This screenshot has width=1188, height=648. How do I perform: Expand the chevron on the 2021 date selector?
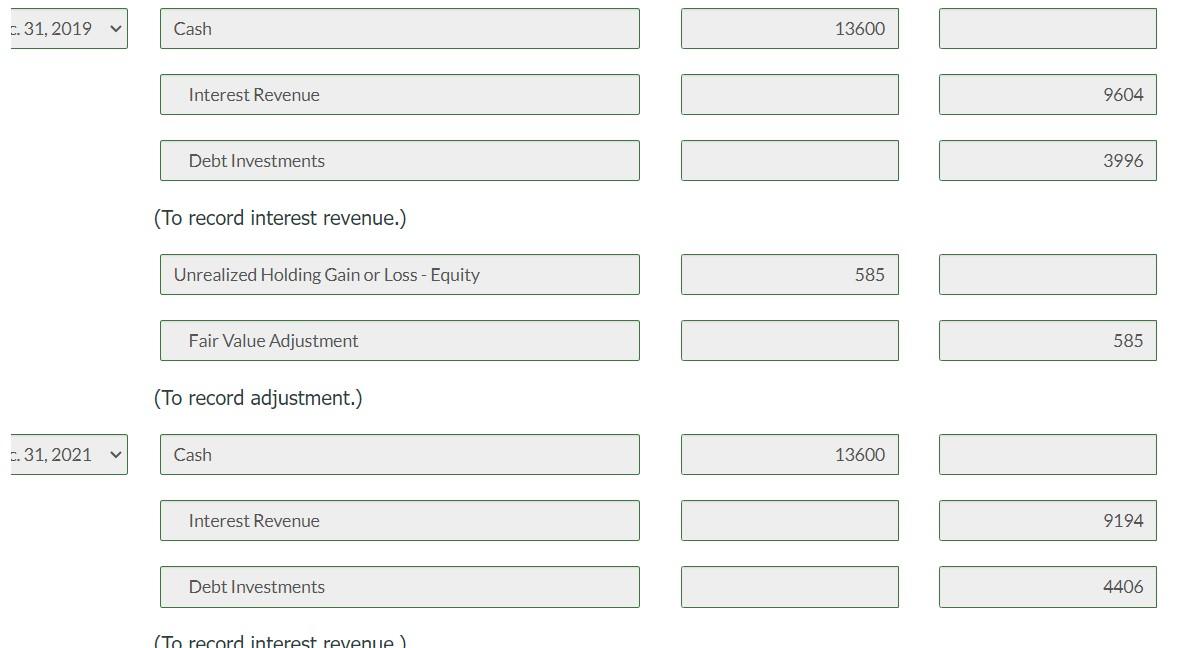(x=114, y=454)
